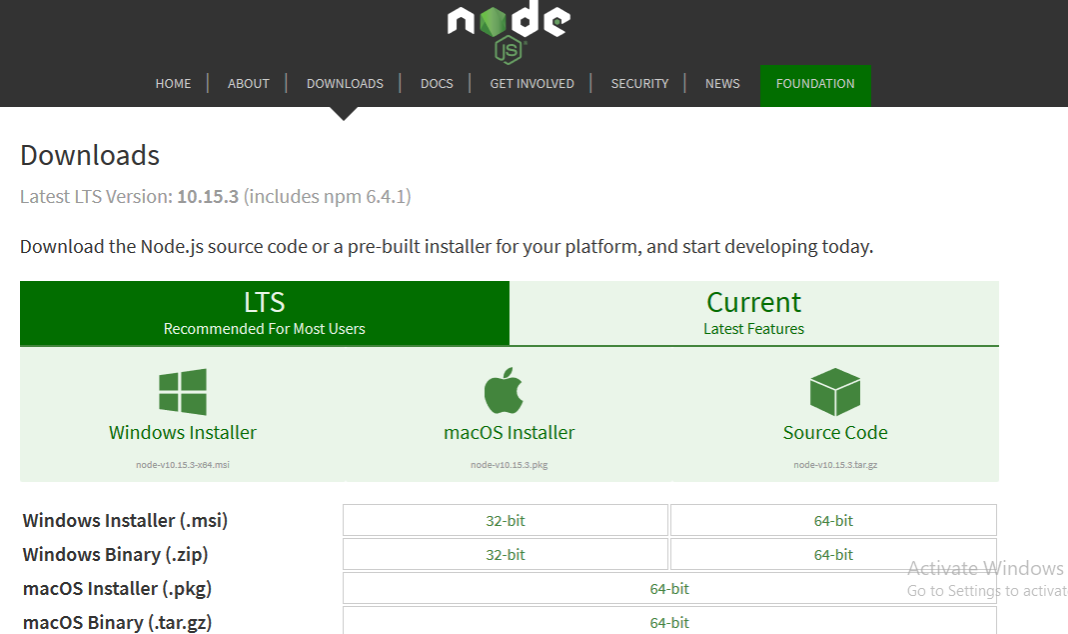Click the macOS Installer link text
Screen dimensions: 1068x634
pyautogui.click(x=509, y=432)
